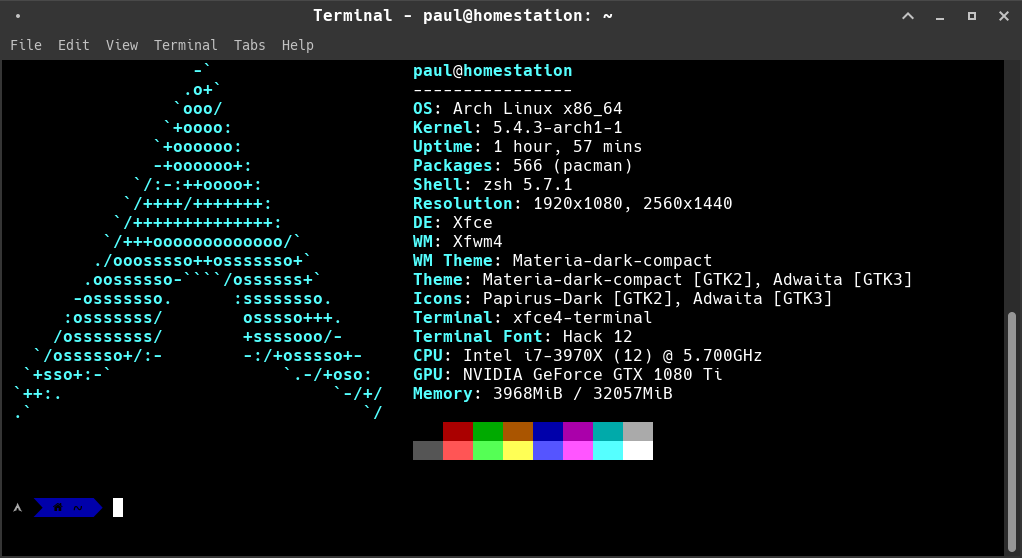The image size is (1022, 558).
Task: Close the terminal window
Action: click(x=1004, y=16)
